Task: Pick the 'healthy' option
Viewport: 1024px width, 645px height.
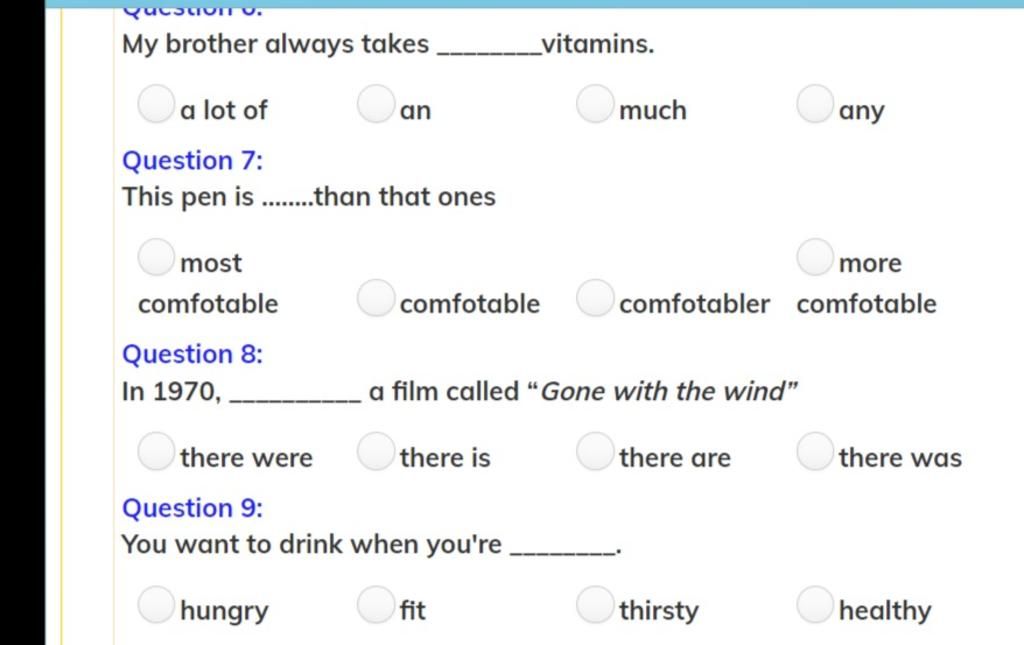Action: point(814,604)
